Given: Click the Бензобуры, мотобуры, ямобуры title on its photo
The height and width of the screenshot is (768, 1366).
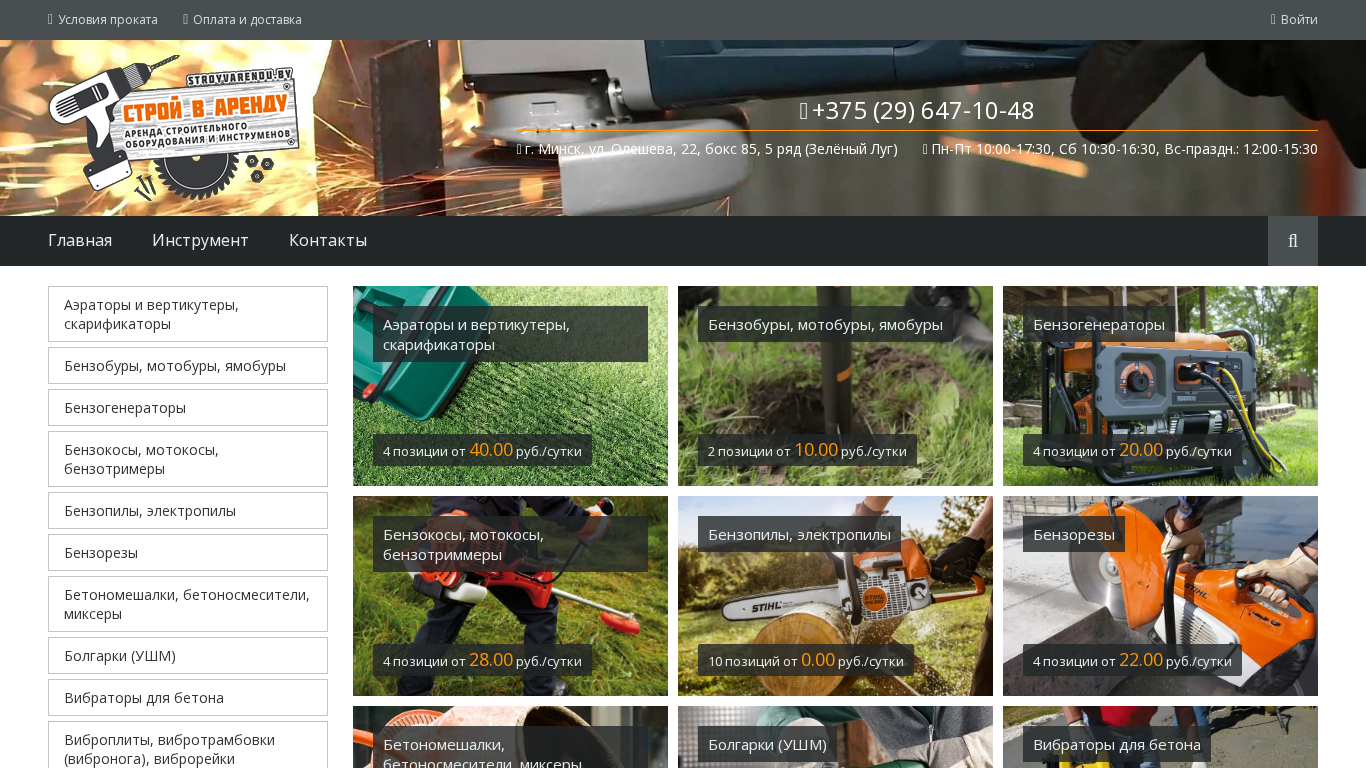Looking at the screenshot, I should (x=825, y=324).
